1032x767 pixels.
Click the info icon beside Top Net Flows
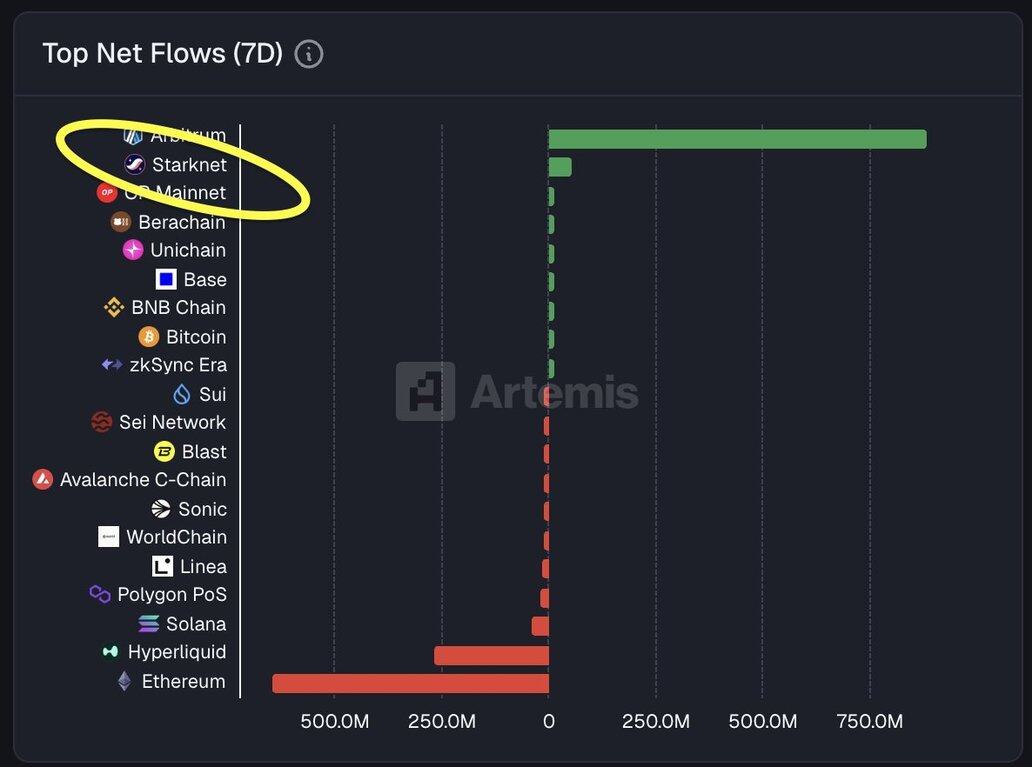(x=309, y=54)
